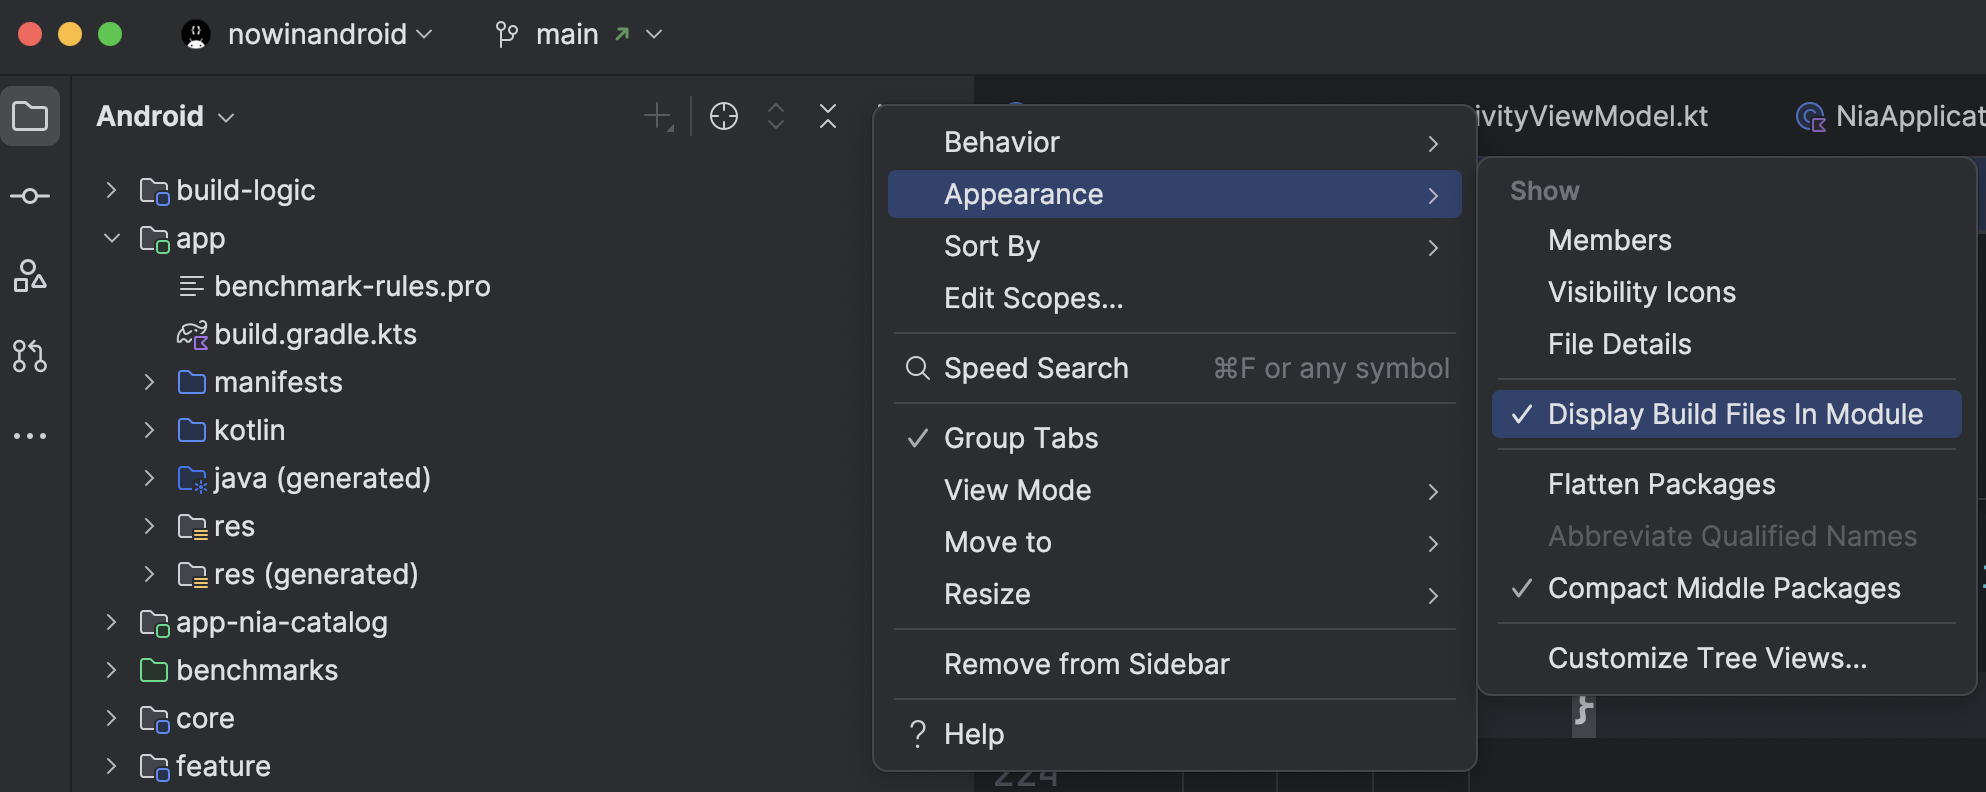The width and height of the screenshot is (1986, 792).
Task: Toggle the Group Tabs option
Action: pyautogui.click(x=1020, y=438)
